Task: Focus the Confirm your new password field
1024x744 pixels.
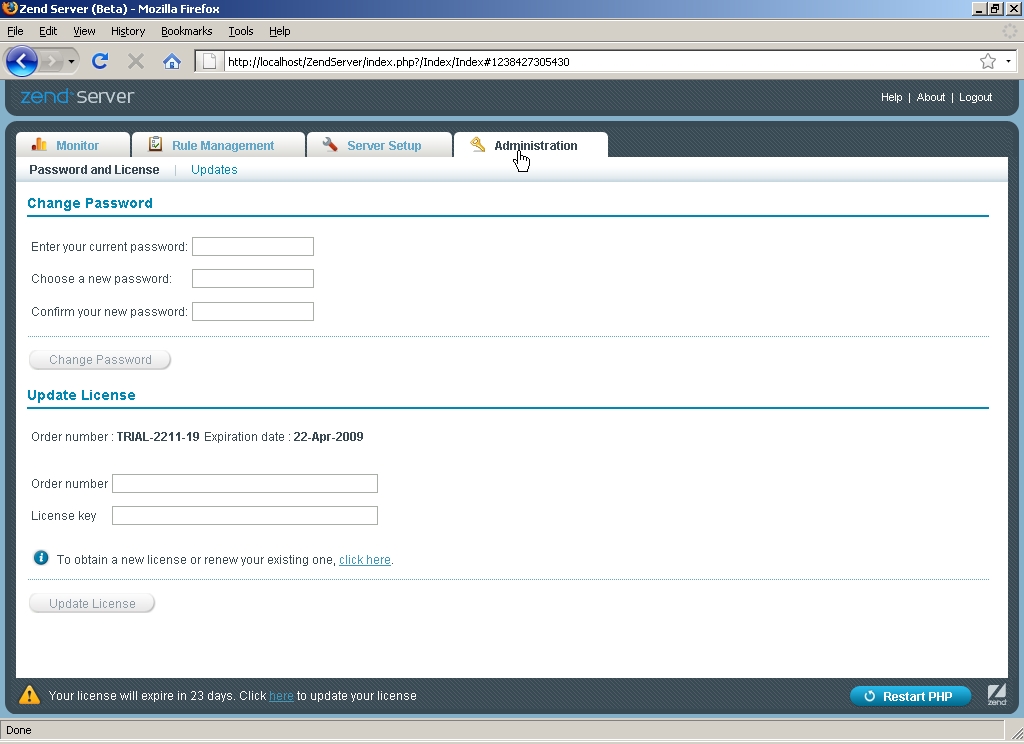Action: [253, 312]
